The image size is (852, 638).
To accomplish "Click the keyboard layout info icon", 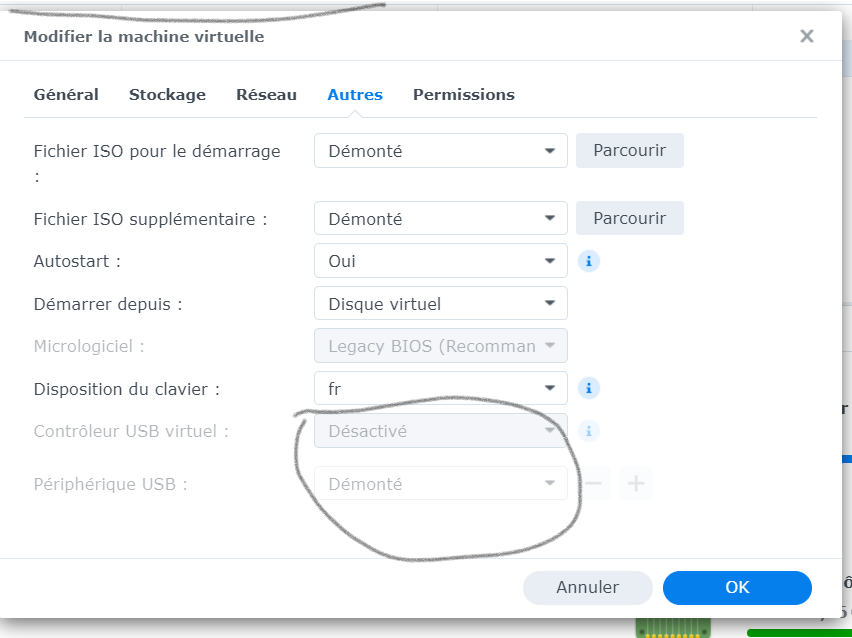I will 590,388.
